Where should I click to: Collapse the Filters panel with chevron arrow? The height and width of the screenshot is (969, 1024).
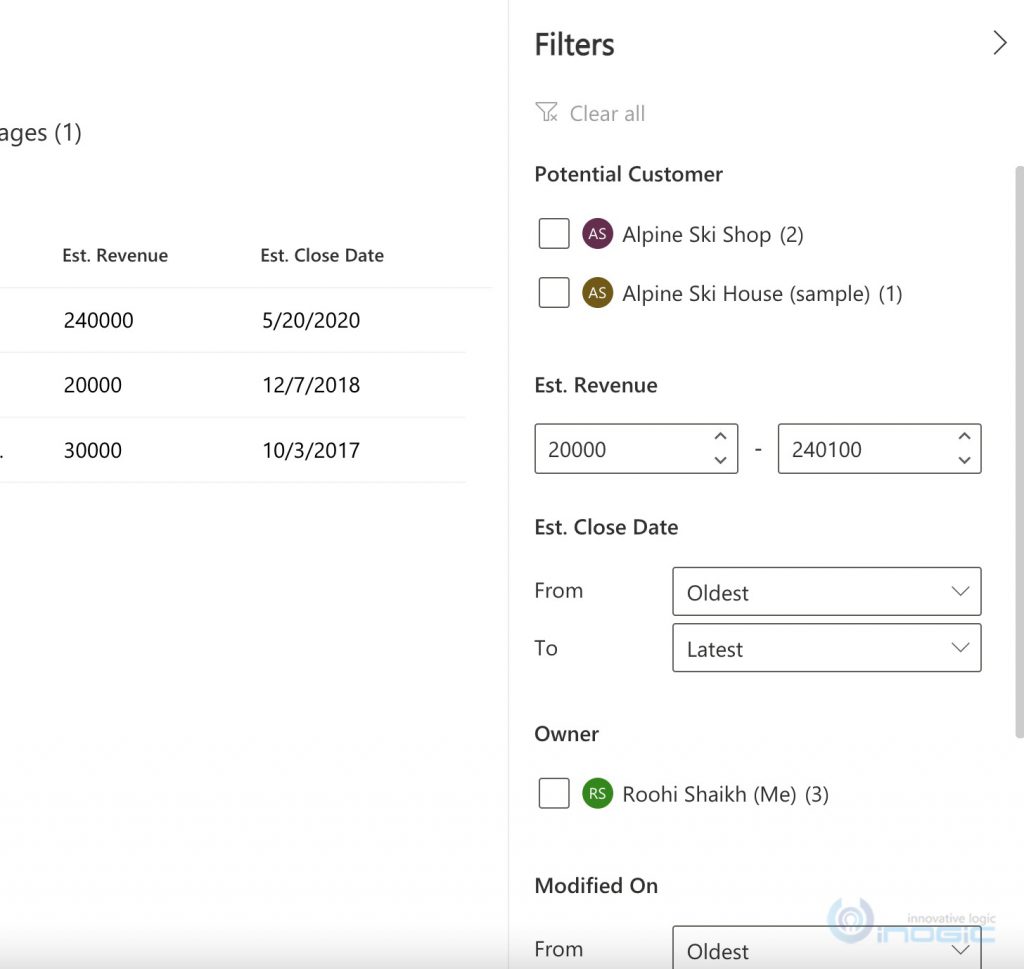(999, 43)
